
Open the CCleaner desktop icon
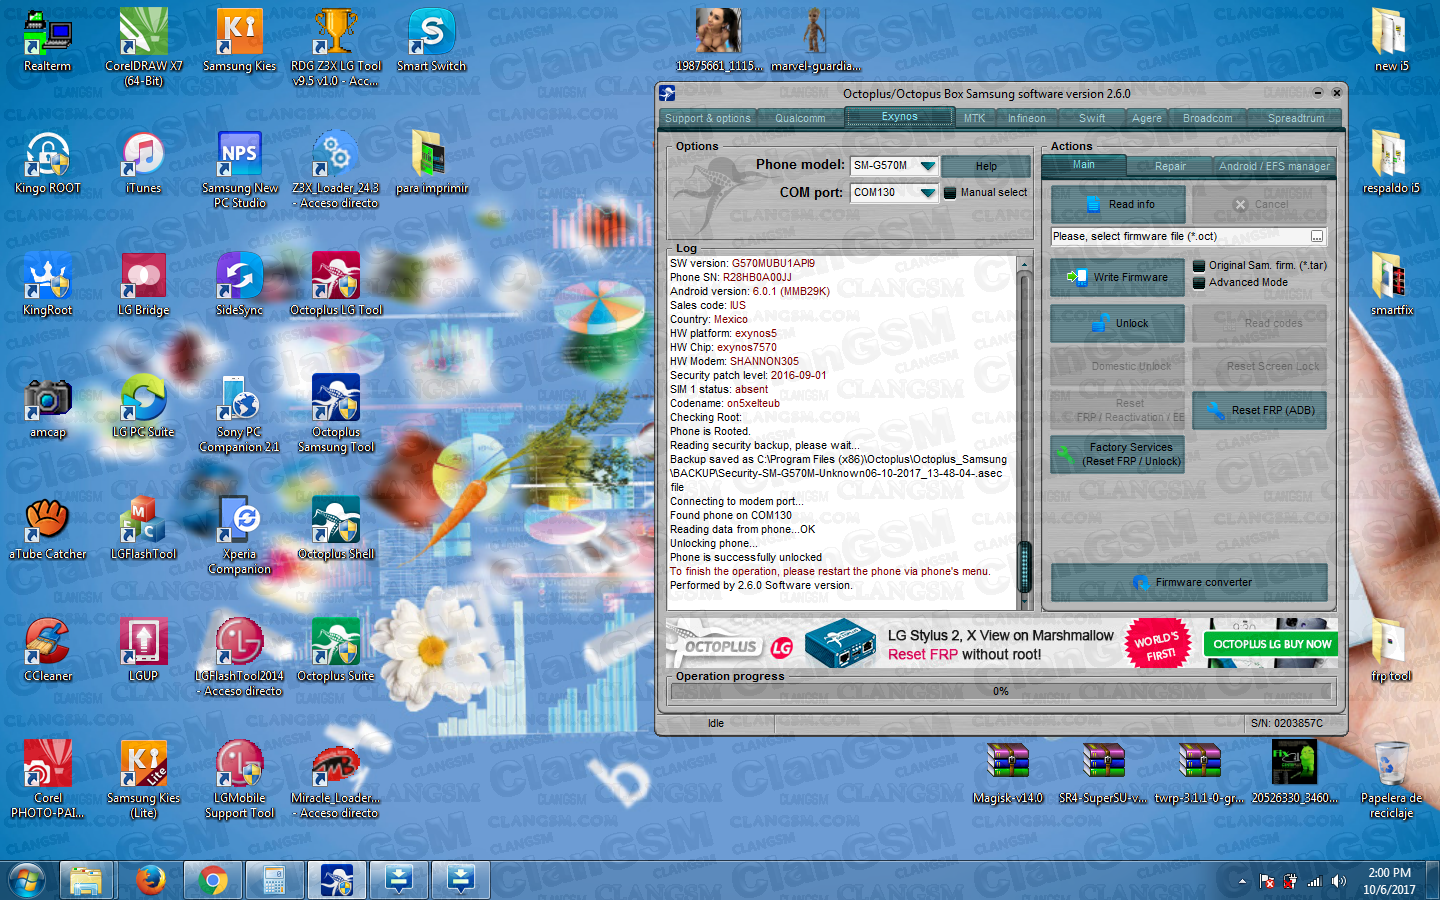pyautogui.click(x=48, y=650)
